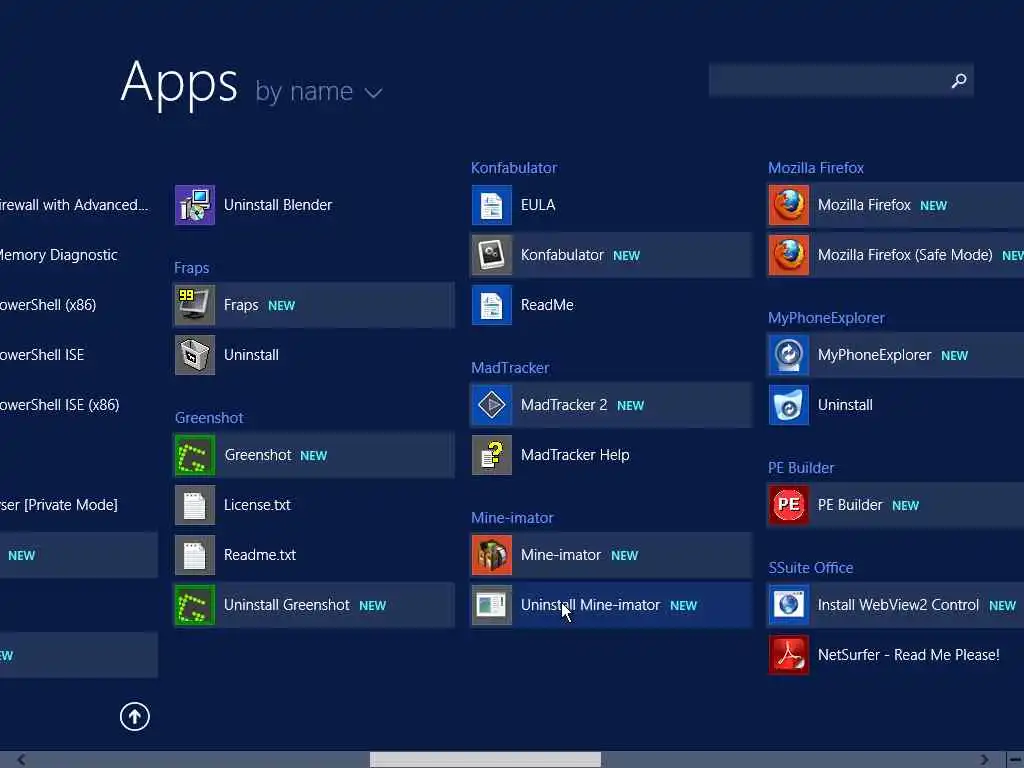
Task: Open the Readme.txt document icon
Action: tap(195, 555)
